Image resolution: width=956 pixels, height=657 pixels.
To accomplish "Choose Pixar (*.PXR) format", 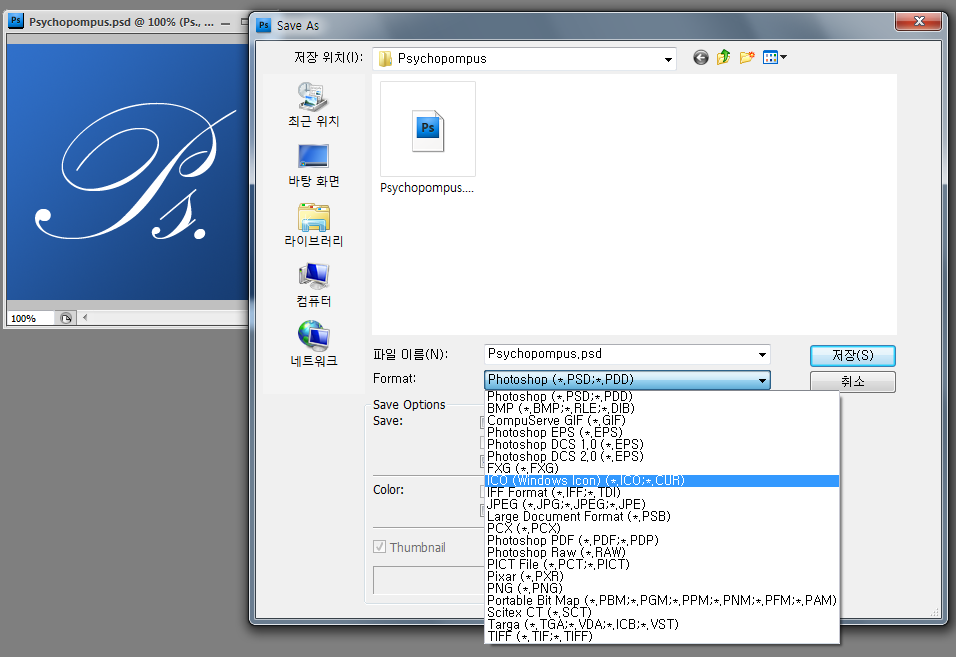I will 662,577.
